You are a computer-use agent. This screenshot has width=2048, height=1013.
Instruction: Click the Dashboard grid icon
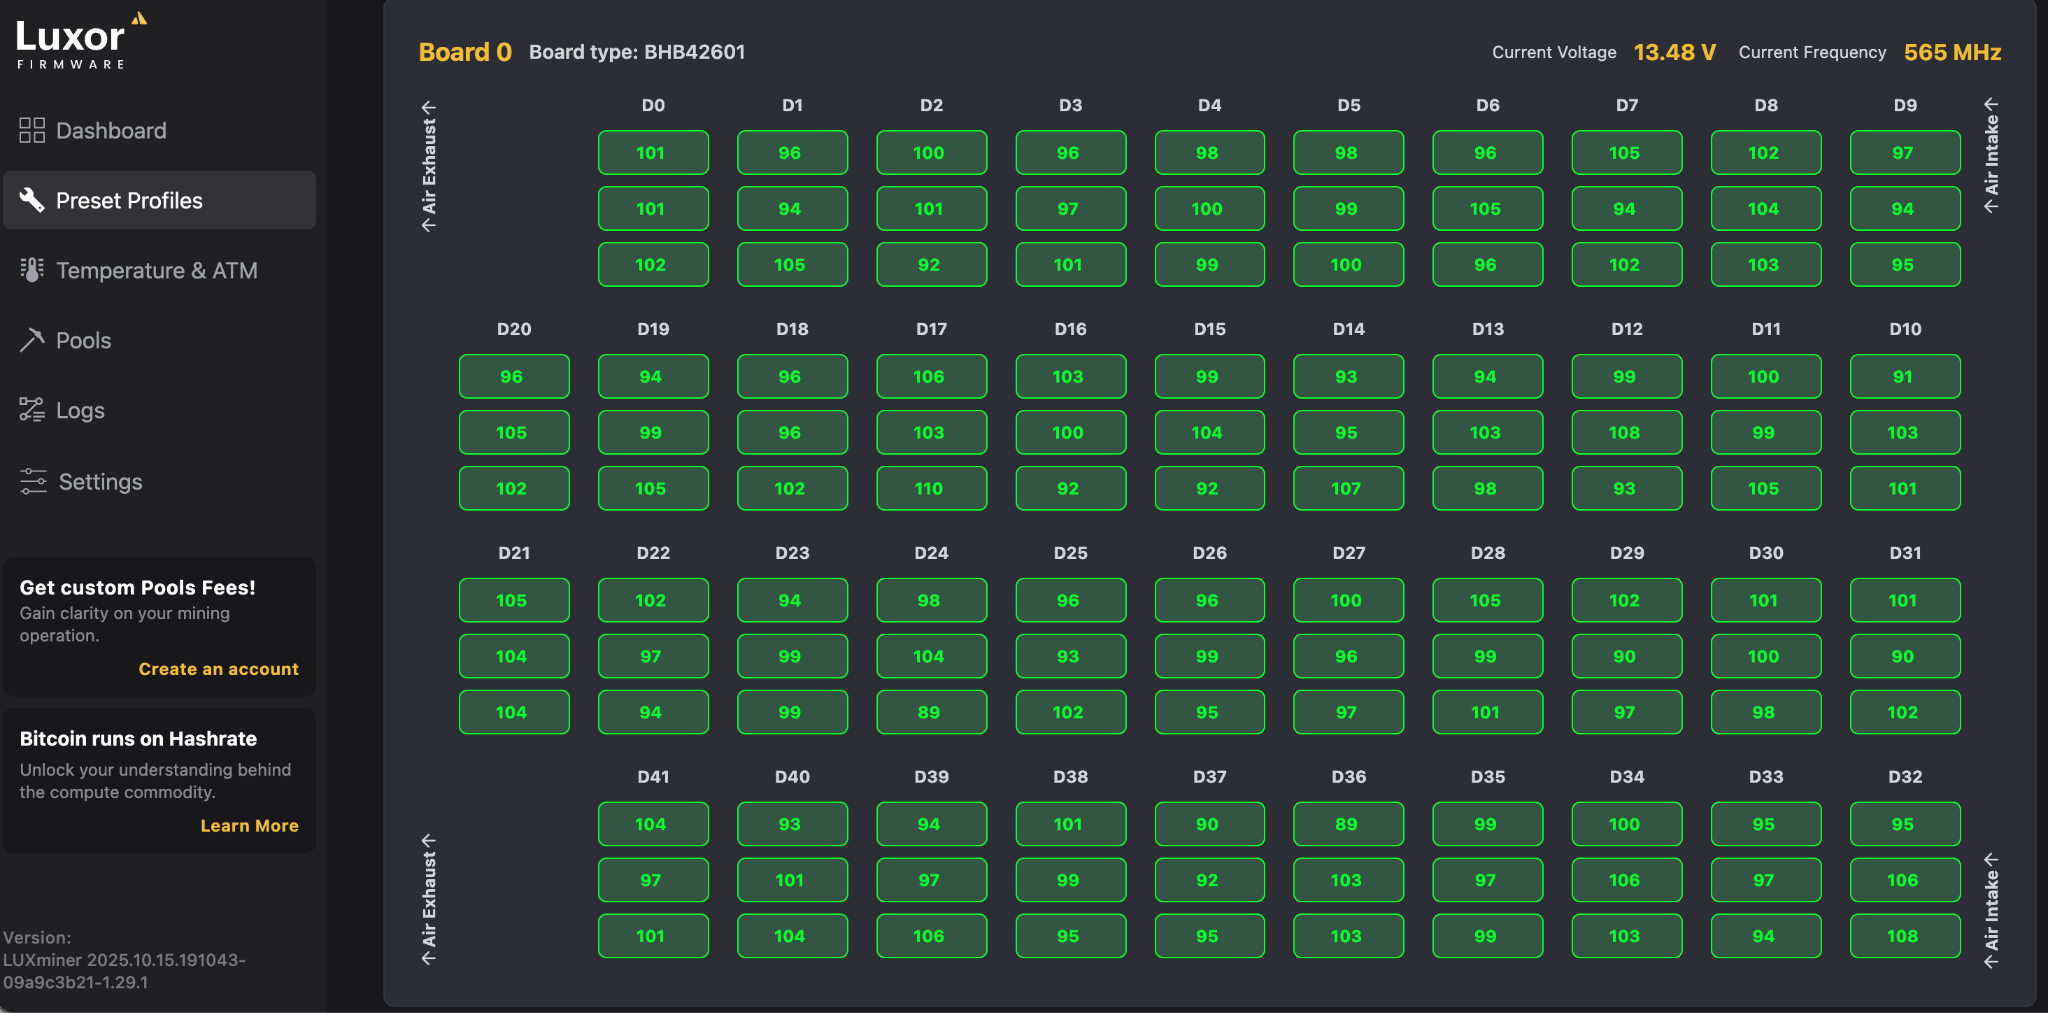pos(32,131)
